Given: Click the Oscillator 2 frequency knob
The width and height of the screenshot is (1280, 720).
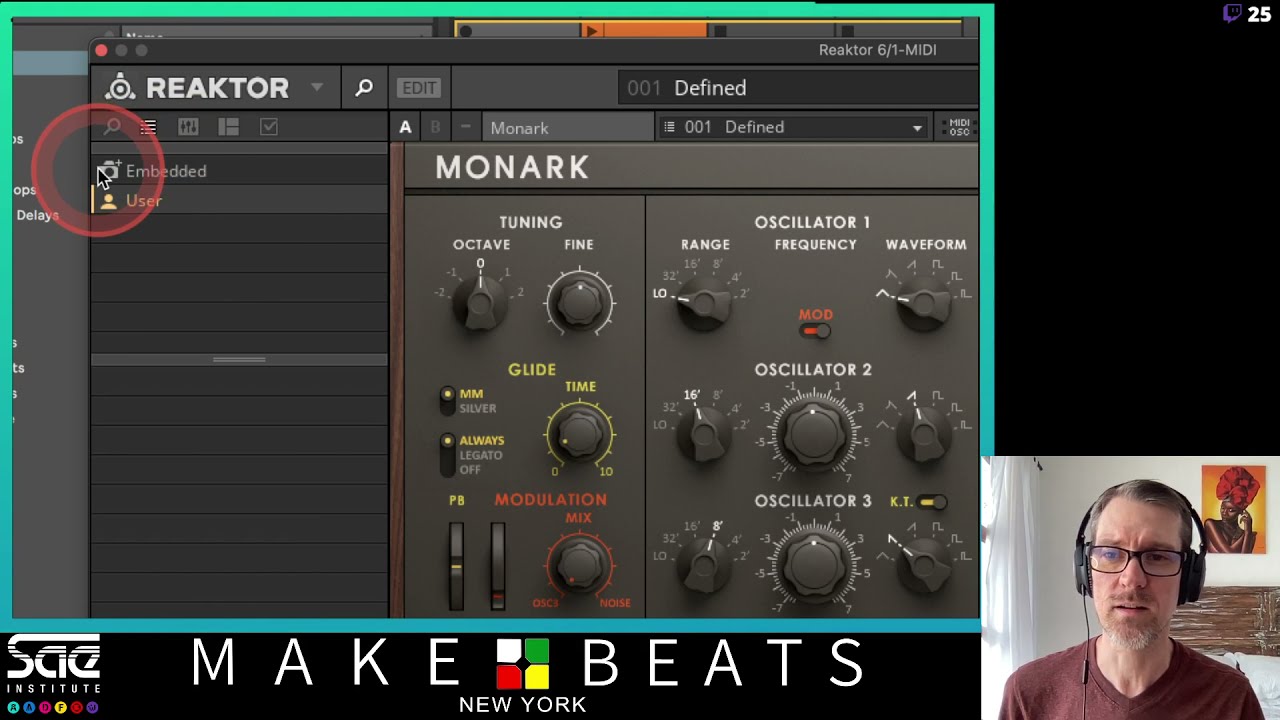Looking at the screenshot, I should 813,433.
